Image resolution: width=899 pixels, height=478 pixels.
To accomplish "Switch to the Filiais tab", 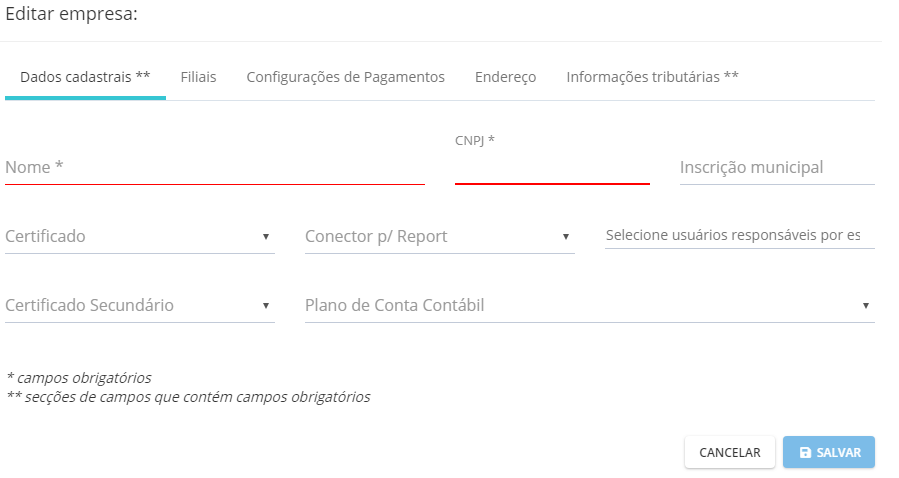I will point(198,77).
